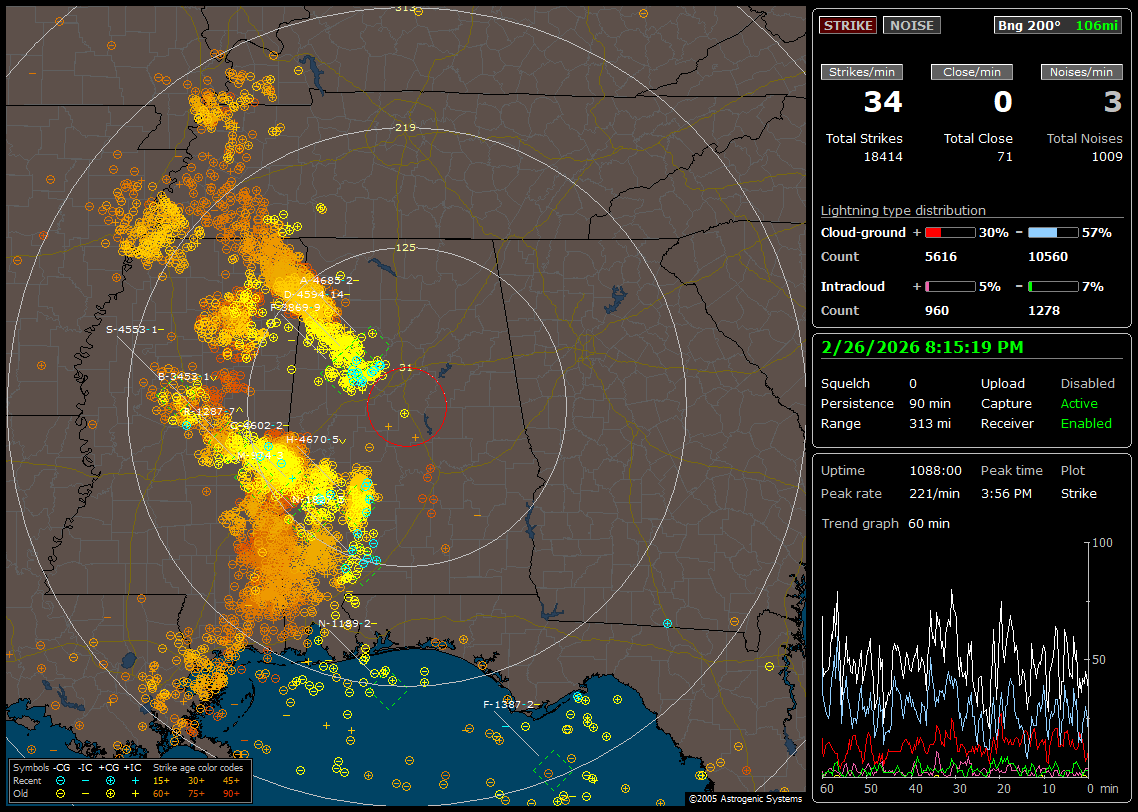Viewport: 1138px width, 812px height.
Task: Click the red close-range alarm circle
Action: [x=406, y=407]
